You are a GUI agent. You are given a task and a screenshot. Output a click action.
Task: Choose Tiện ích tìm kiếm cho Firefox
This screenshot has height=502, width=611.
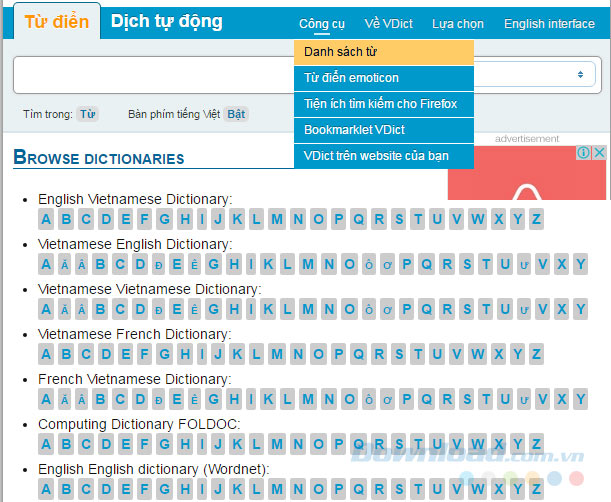point(384,104)
